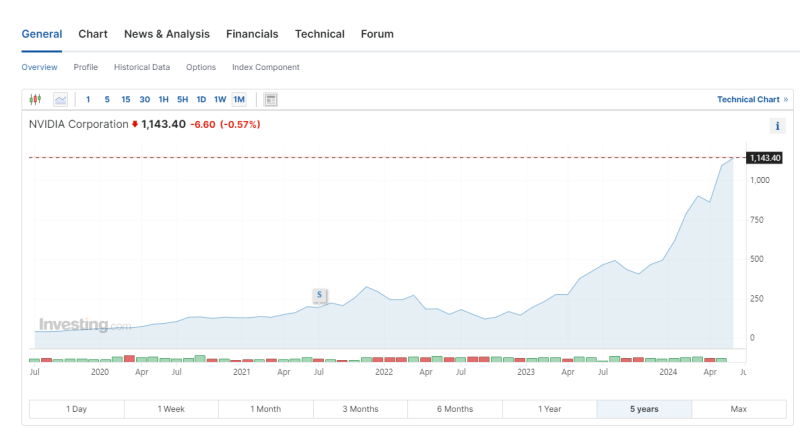Viewport: 800px width, 432px height.
Task: Select the 1M interval button
Action: tap(239, 99)
